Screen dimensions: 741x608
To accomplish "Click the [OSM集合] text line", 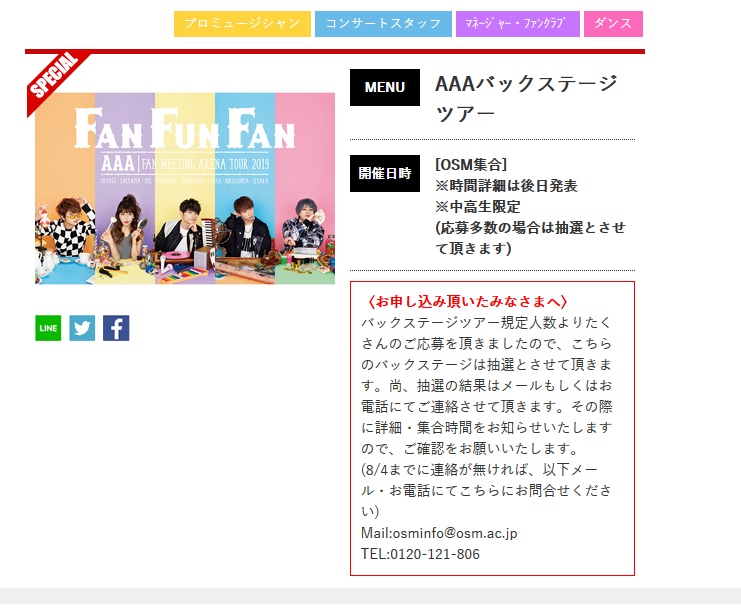I will tap(471, 165).
